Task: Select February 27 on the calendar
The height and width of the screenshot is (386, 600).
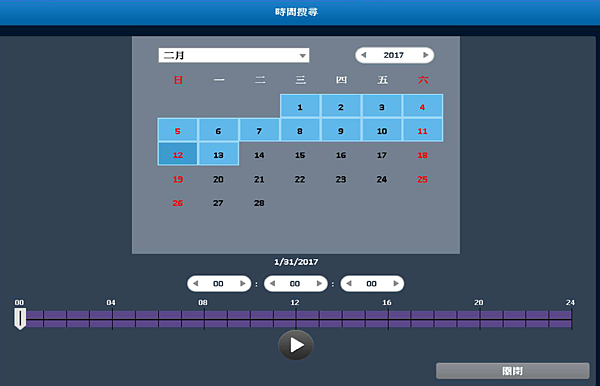Action: 218,203
